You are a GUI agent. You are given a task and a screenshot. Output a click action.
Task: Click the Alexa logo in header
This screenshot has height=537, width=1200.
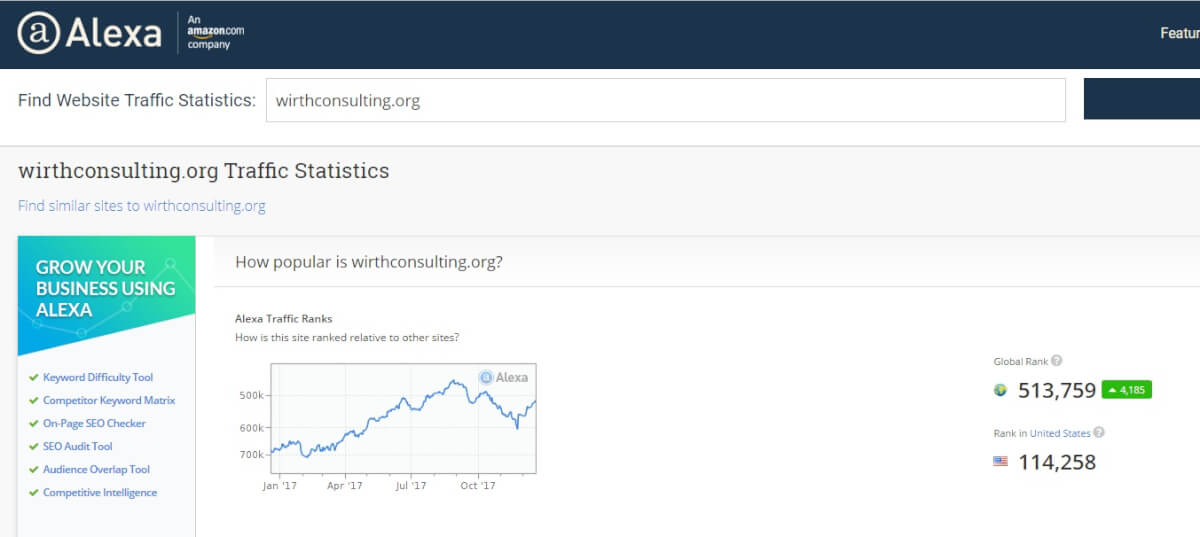pos(89,34)
